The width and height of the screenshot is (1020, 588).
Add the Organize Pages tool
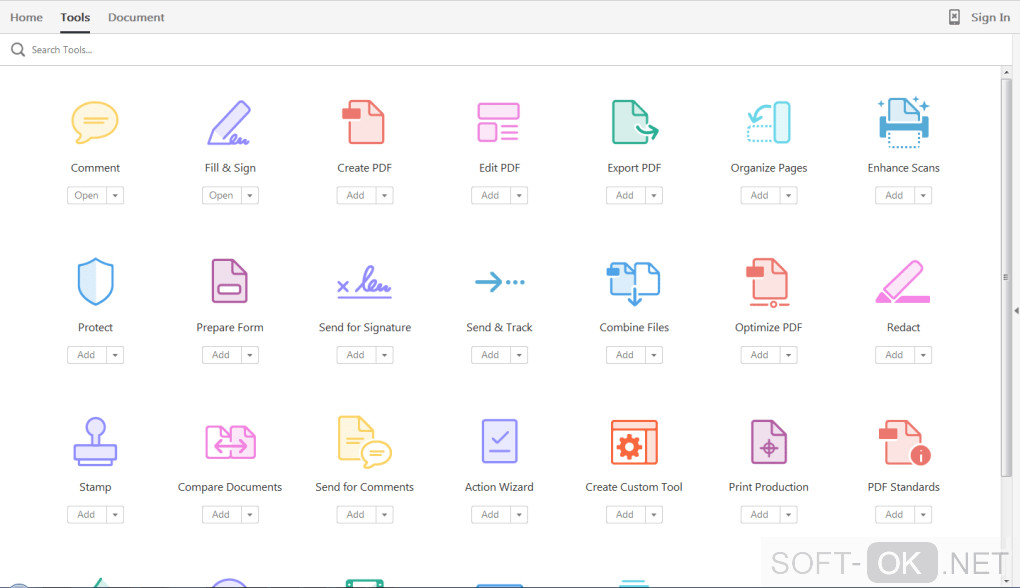[760, 195]
